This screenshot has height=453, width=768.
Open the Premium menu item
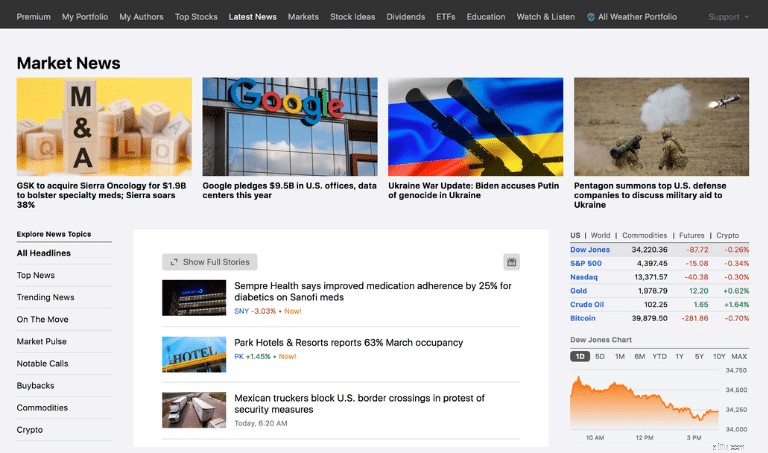point(33,17)
